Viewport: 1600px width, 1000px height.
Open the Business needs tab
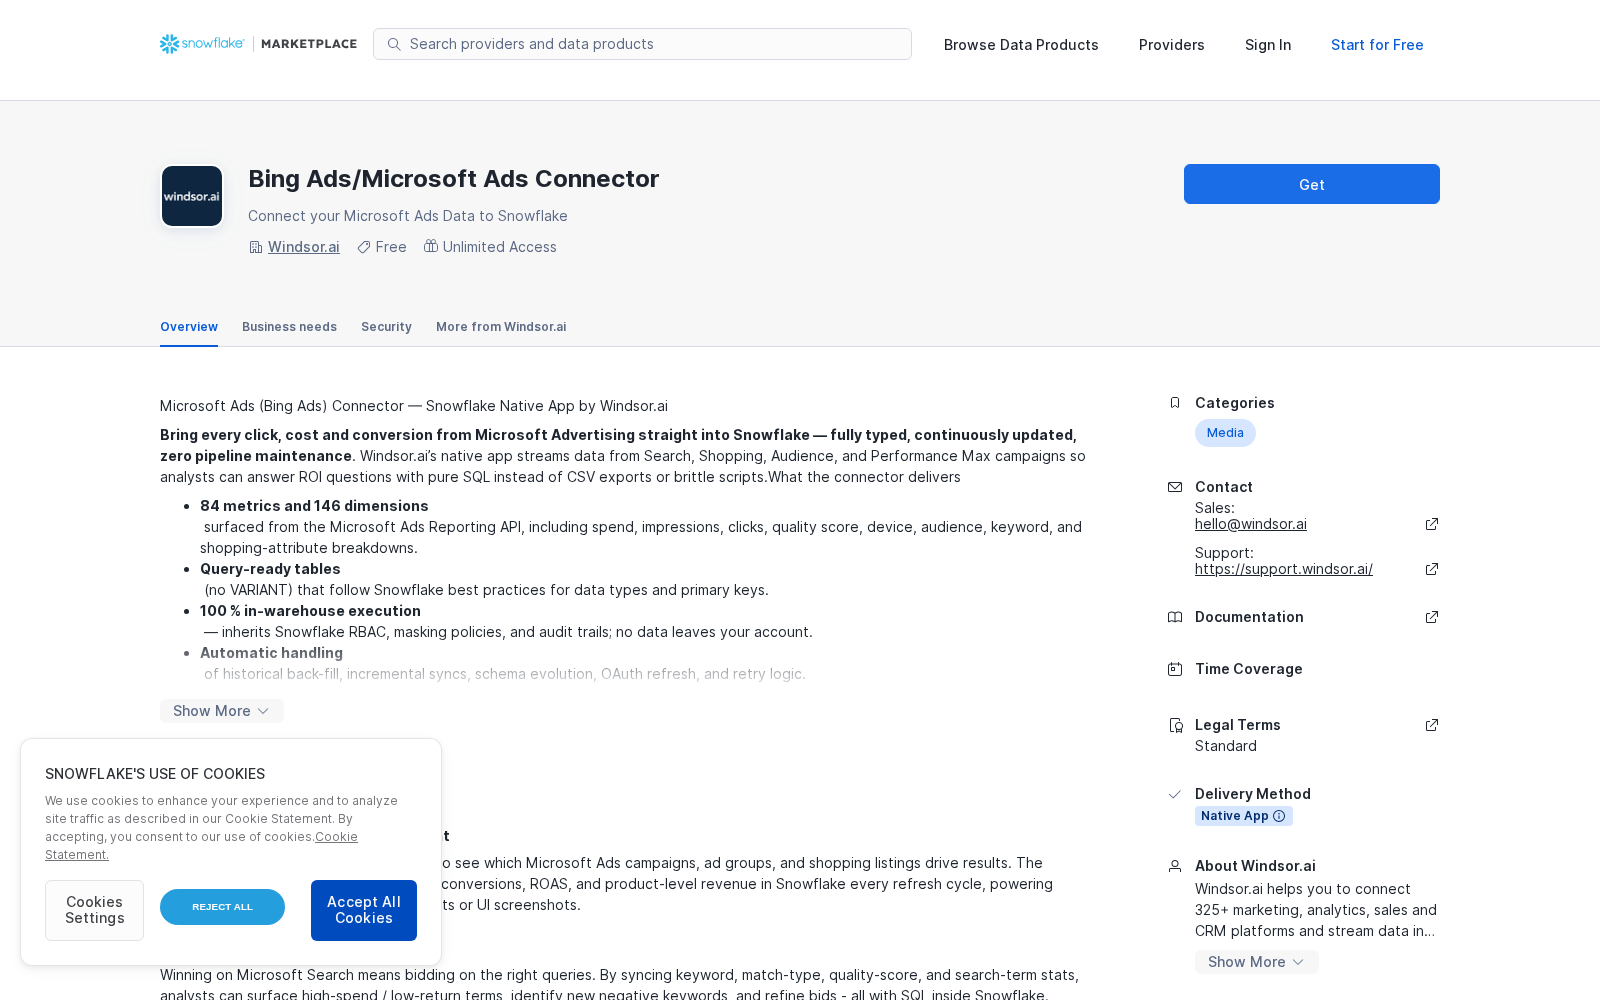289,327
